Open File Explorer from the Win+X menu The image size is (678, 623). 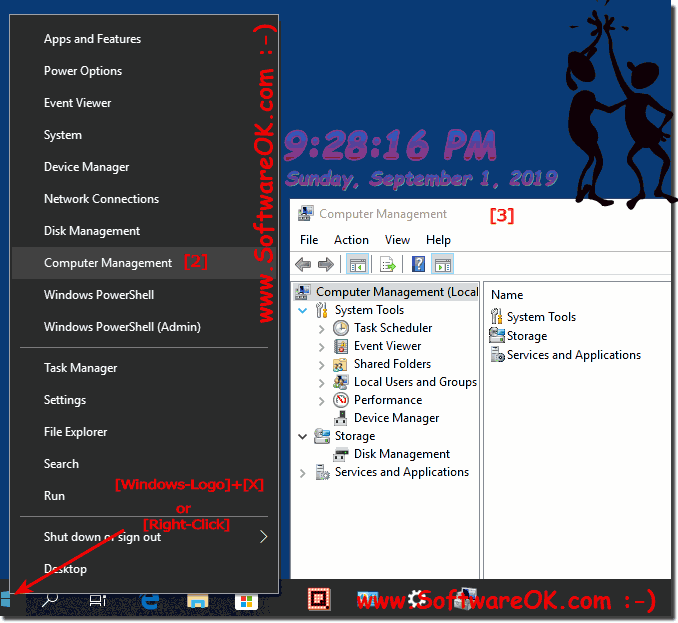pos(144,432)
